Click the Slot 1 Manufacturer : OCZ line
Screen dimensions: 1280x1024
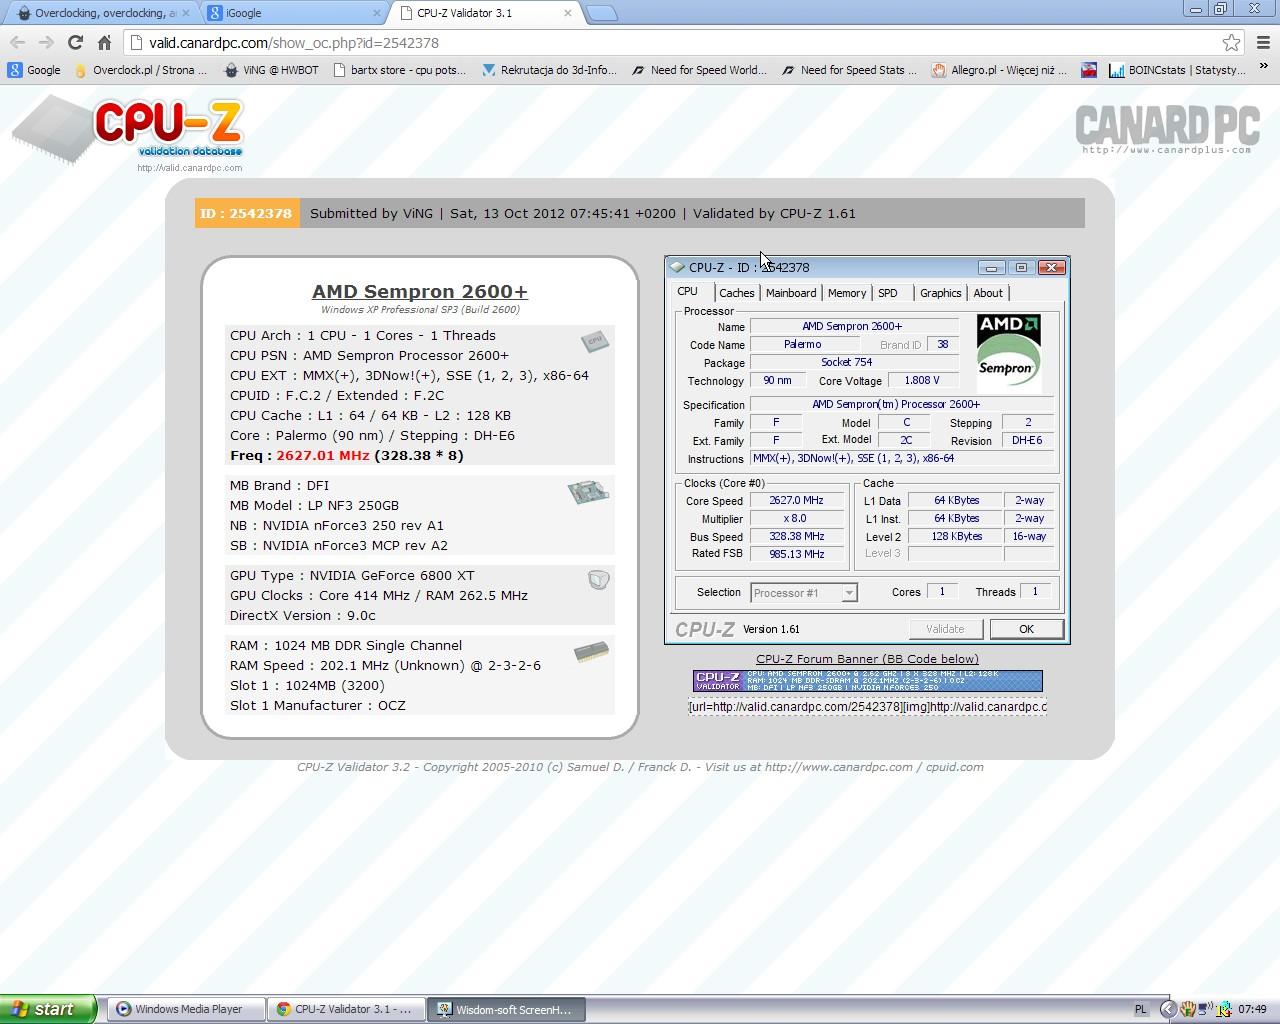coord(318,705)
